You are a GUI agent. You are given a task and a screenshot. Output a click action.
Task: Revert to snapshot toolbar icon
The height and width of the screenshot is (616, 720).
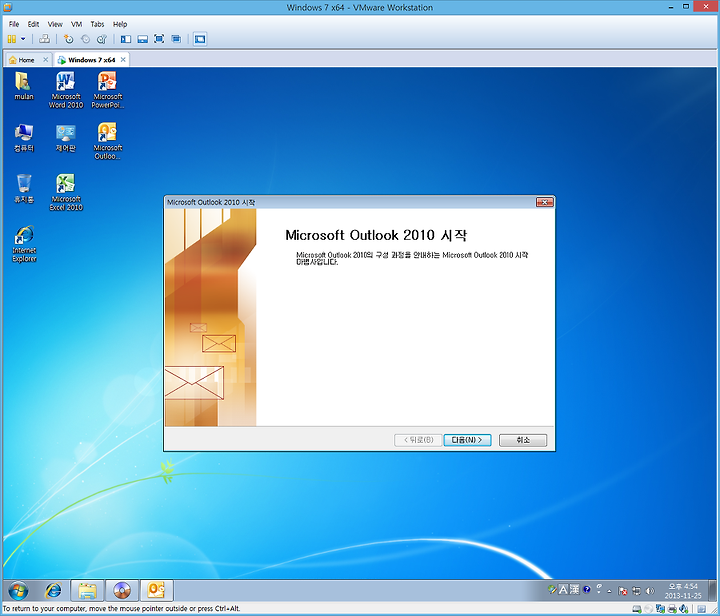85,39
